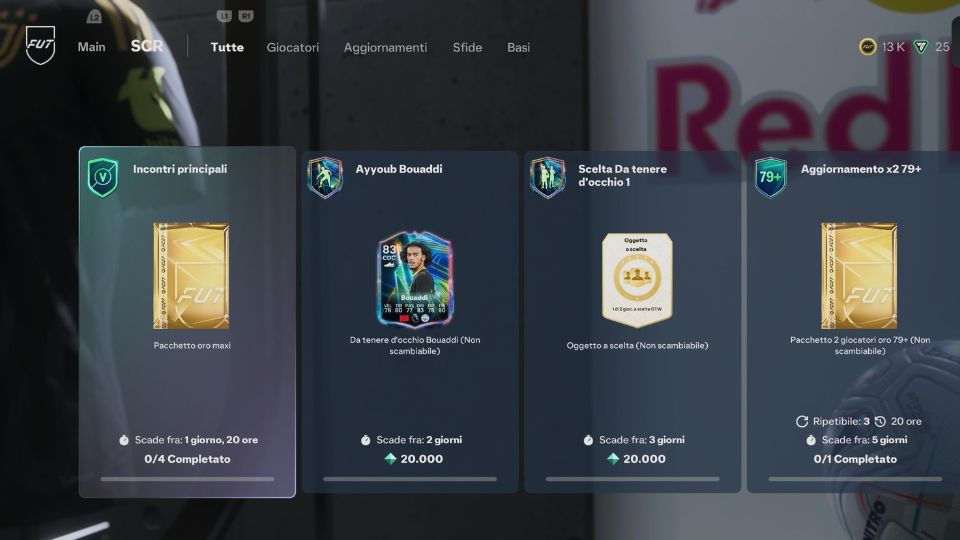Click the Ayyoub Bouaddi progress bar

coord(410,479)
